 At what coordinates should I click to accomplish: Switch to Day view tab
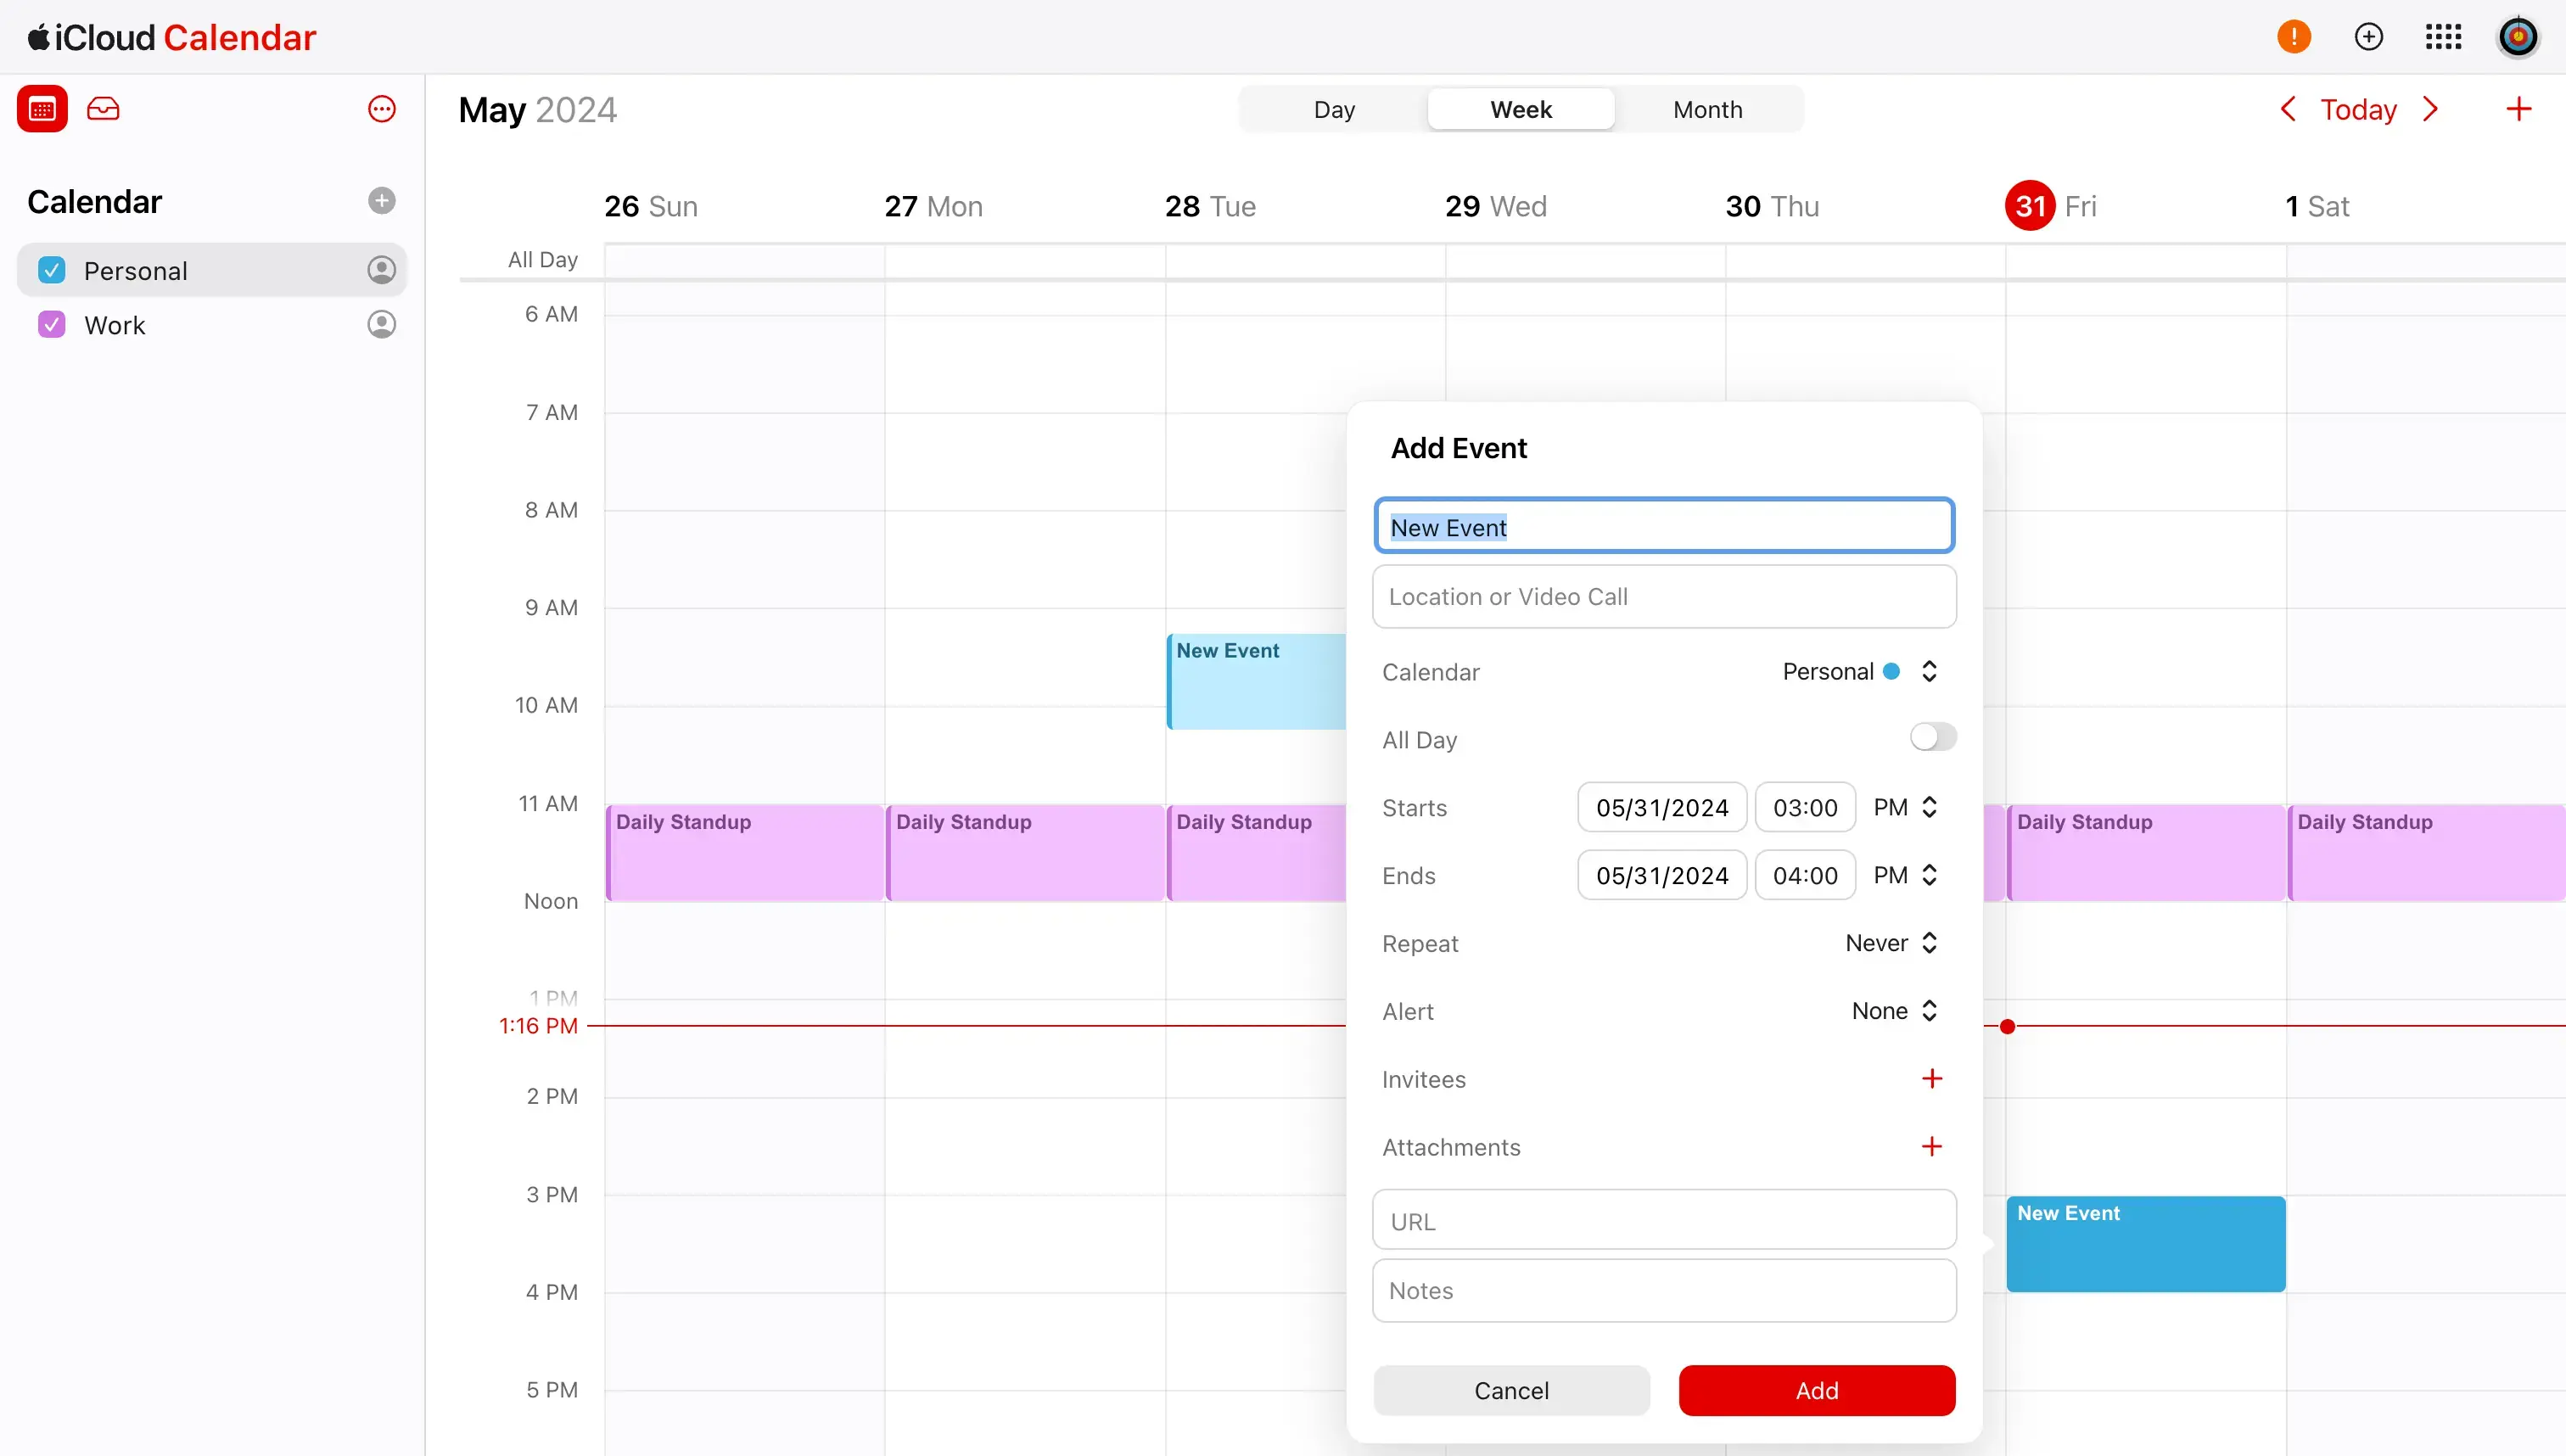tap(1332, 109)
